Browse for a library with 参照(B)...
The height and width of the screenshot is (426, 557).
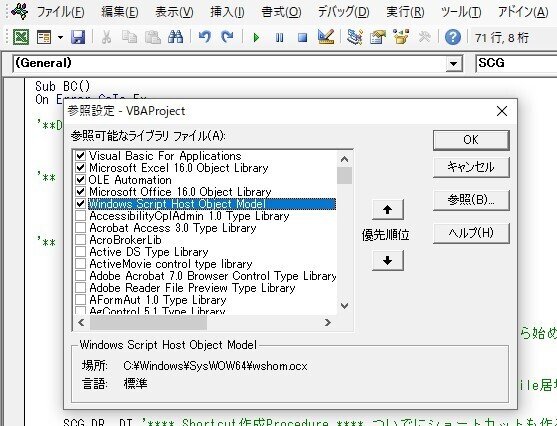pyautogui.click(x=471, y=200)
